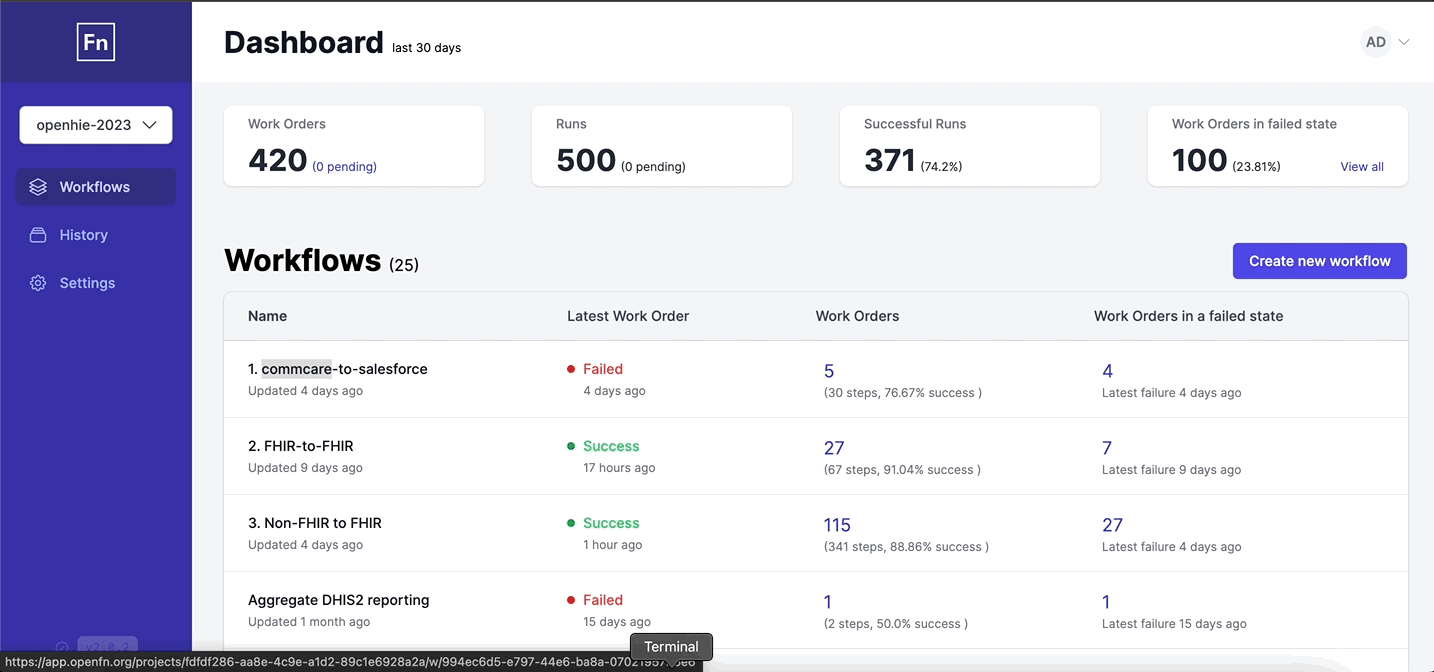
Task: Click the (0 pending) work orders link
Action: tap(344, 167)
